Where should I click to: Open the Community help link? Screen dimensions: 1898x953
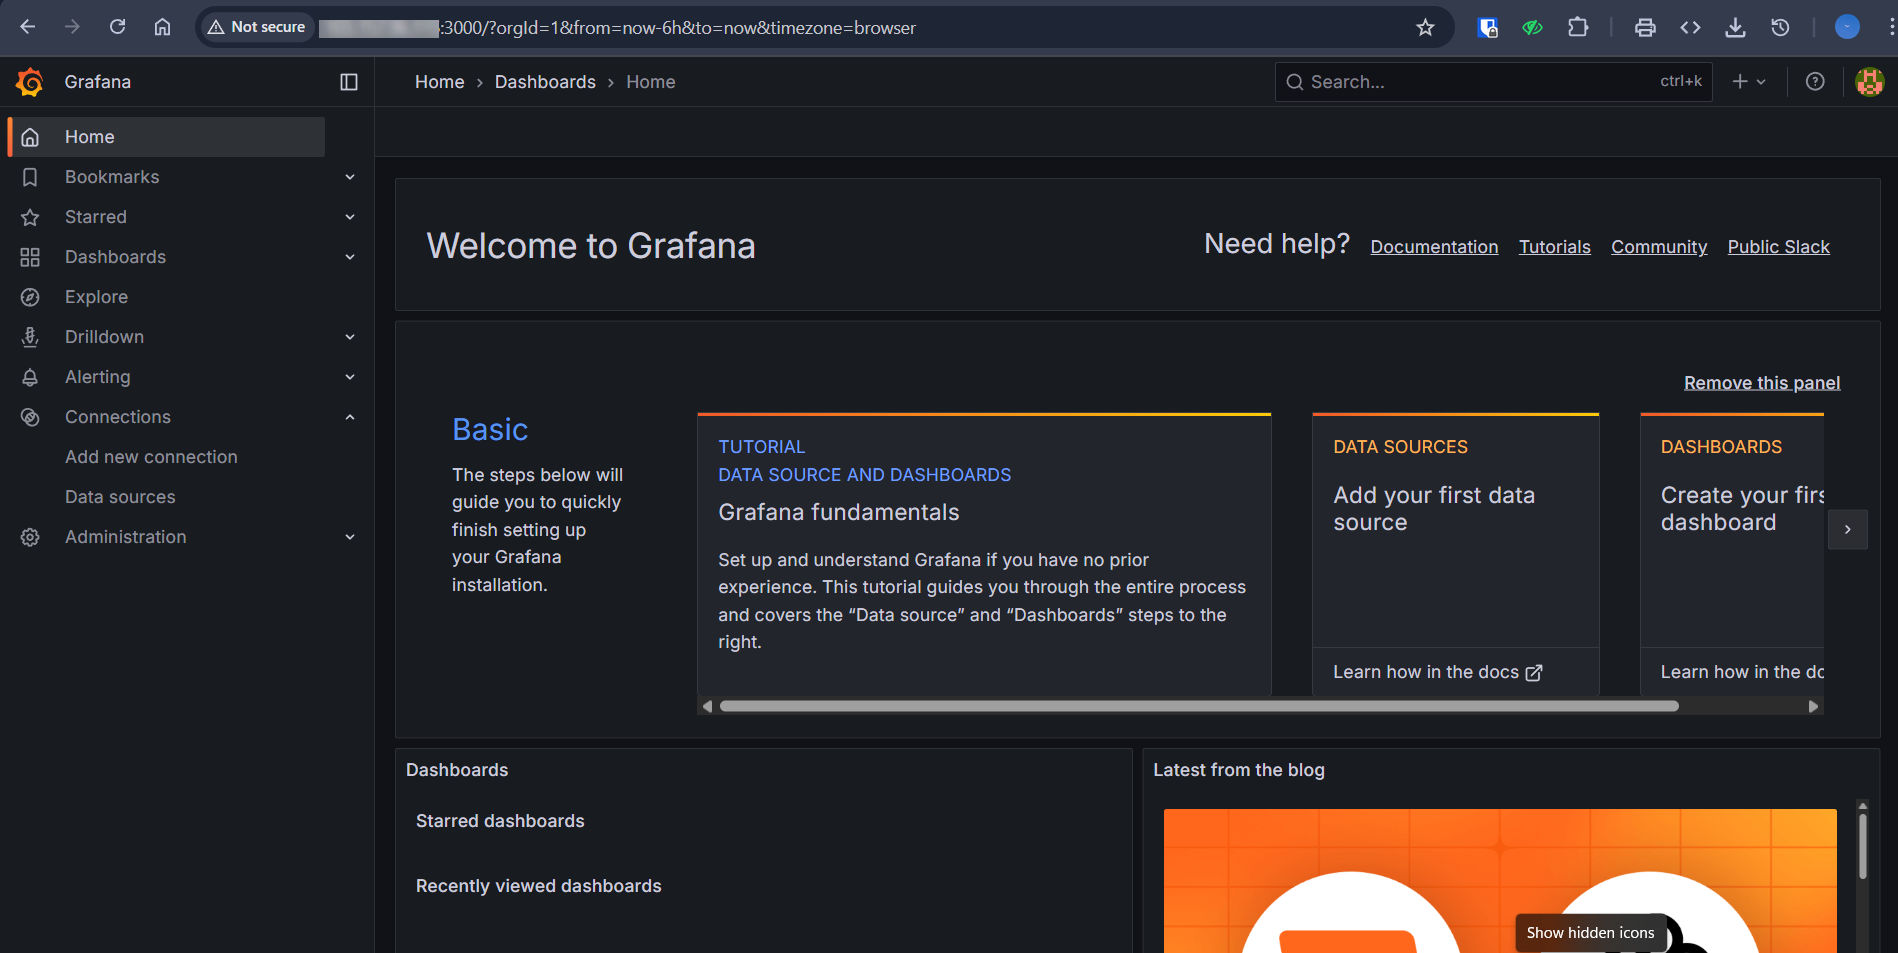coord(1659,247)
